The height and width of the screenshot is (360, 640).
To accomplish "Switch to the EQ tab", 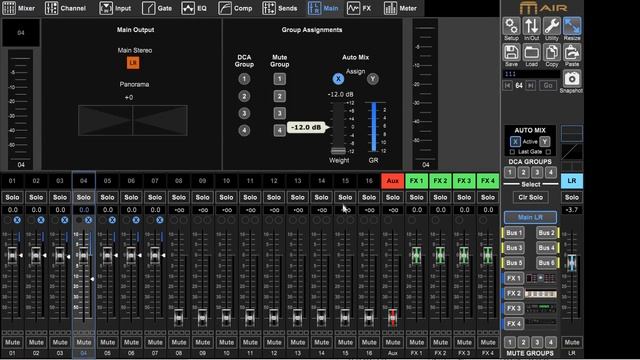I will pos(194,8).
